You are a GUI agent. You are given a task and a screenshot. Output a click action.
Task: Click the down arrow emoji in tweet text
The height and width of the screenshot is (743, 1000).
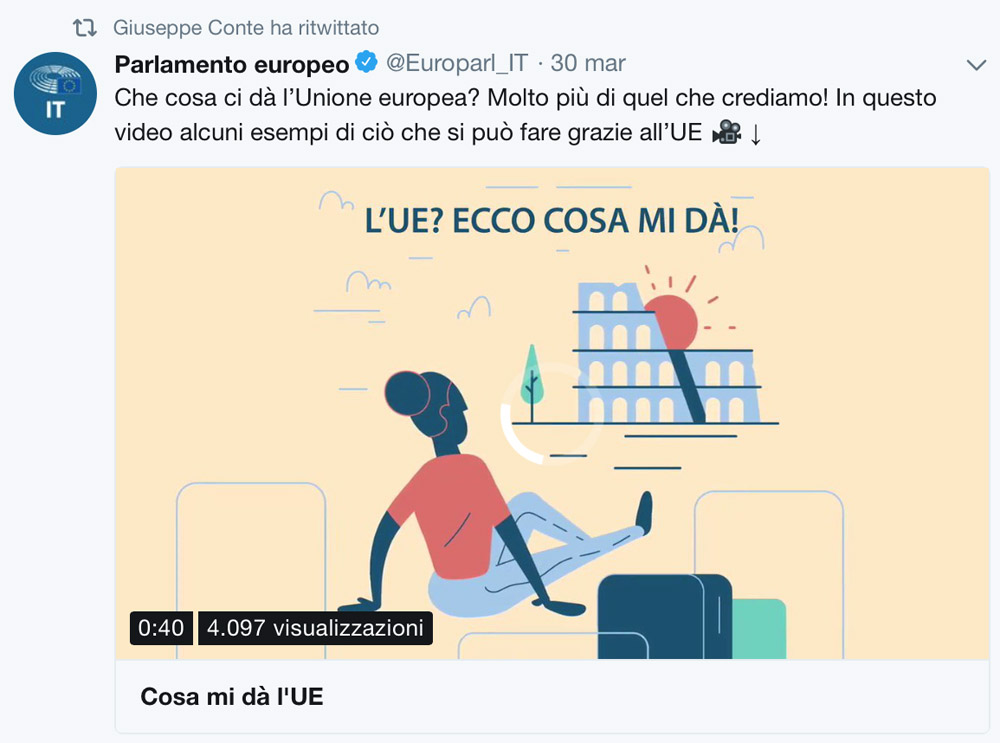pos(756,134)
